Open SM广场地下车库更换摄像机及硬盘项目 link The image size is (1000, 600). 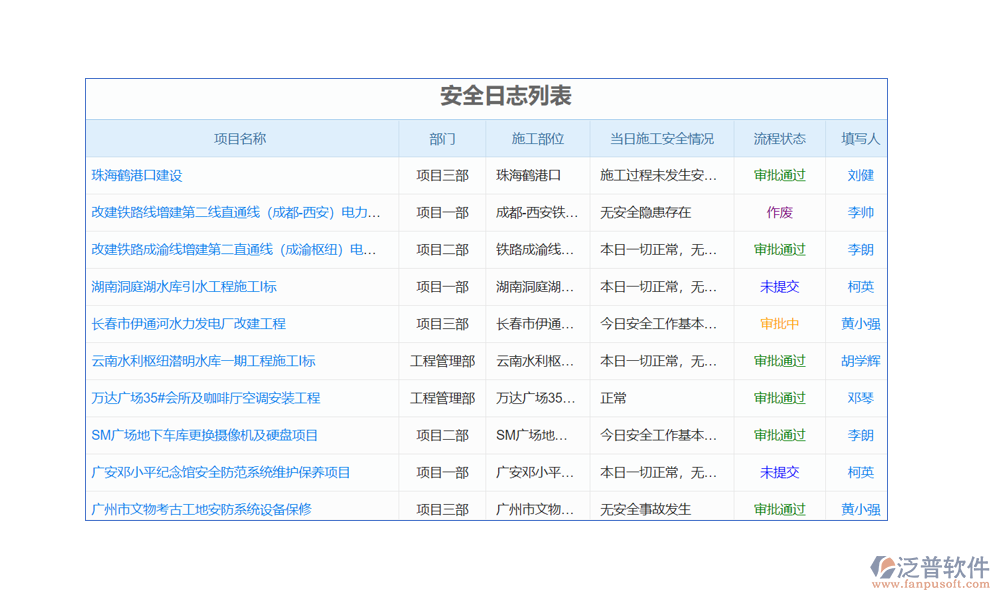tap(205, 435)
